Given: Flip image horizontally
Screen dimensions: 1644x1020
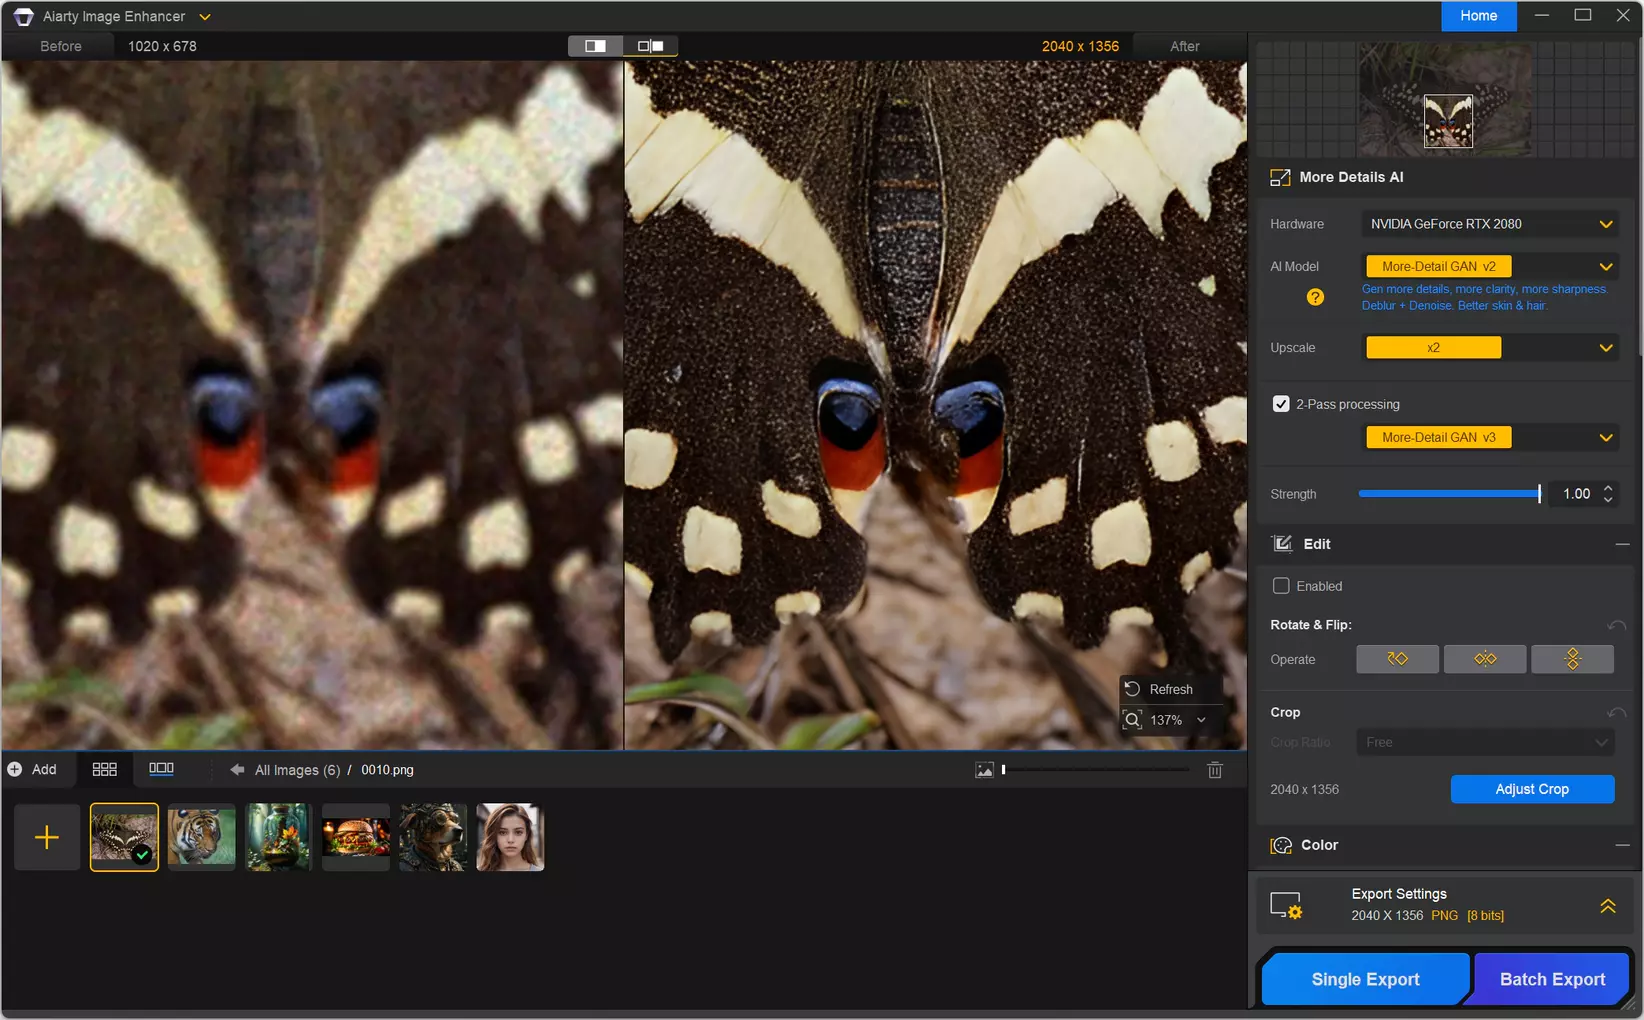Looking at the screenshot, I should pos(1484,659).
